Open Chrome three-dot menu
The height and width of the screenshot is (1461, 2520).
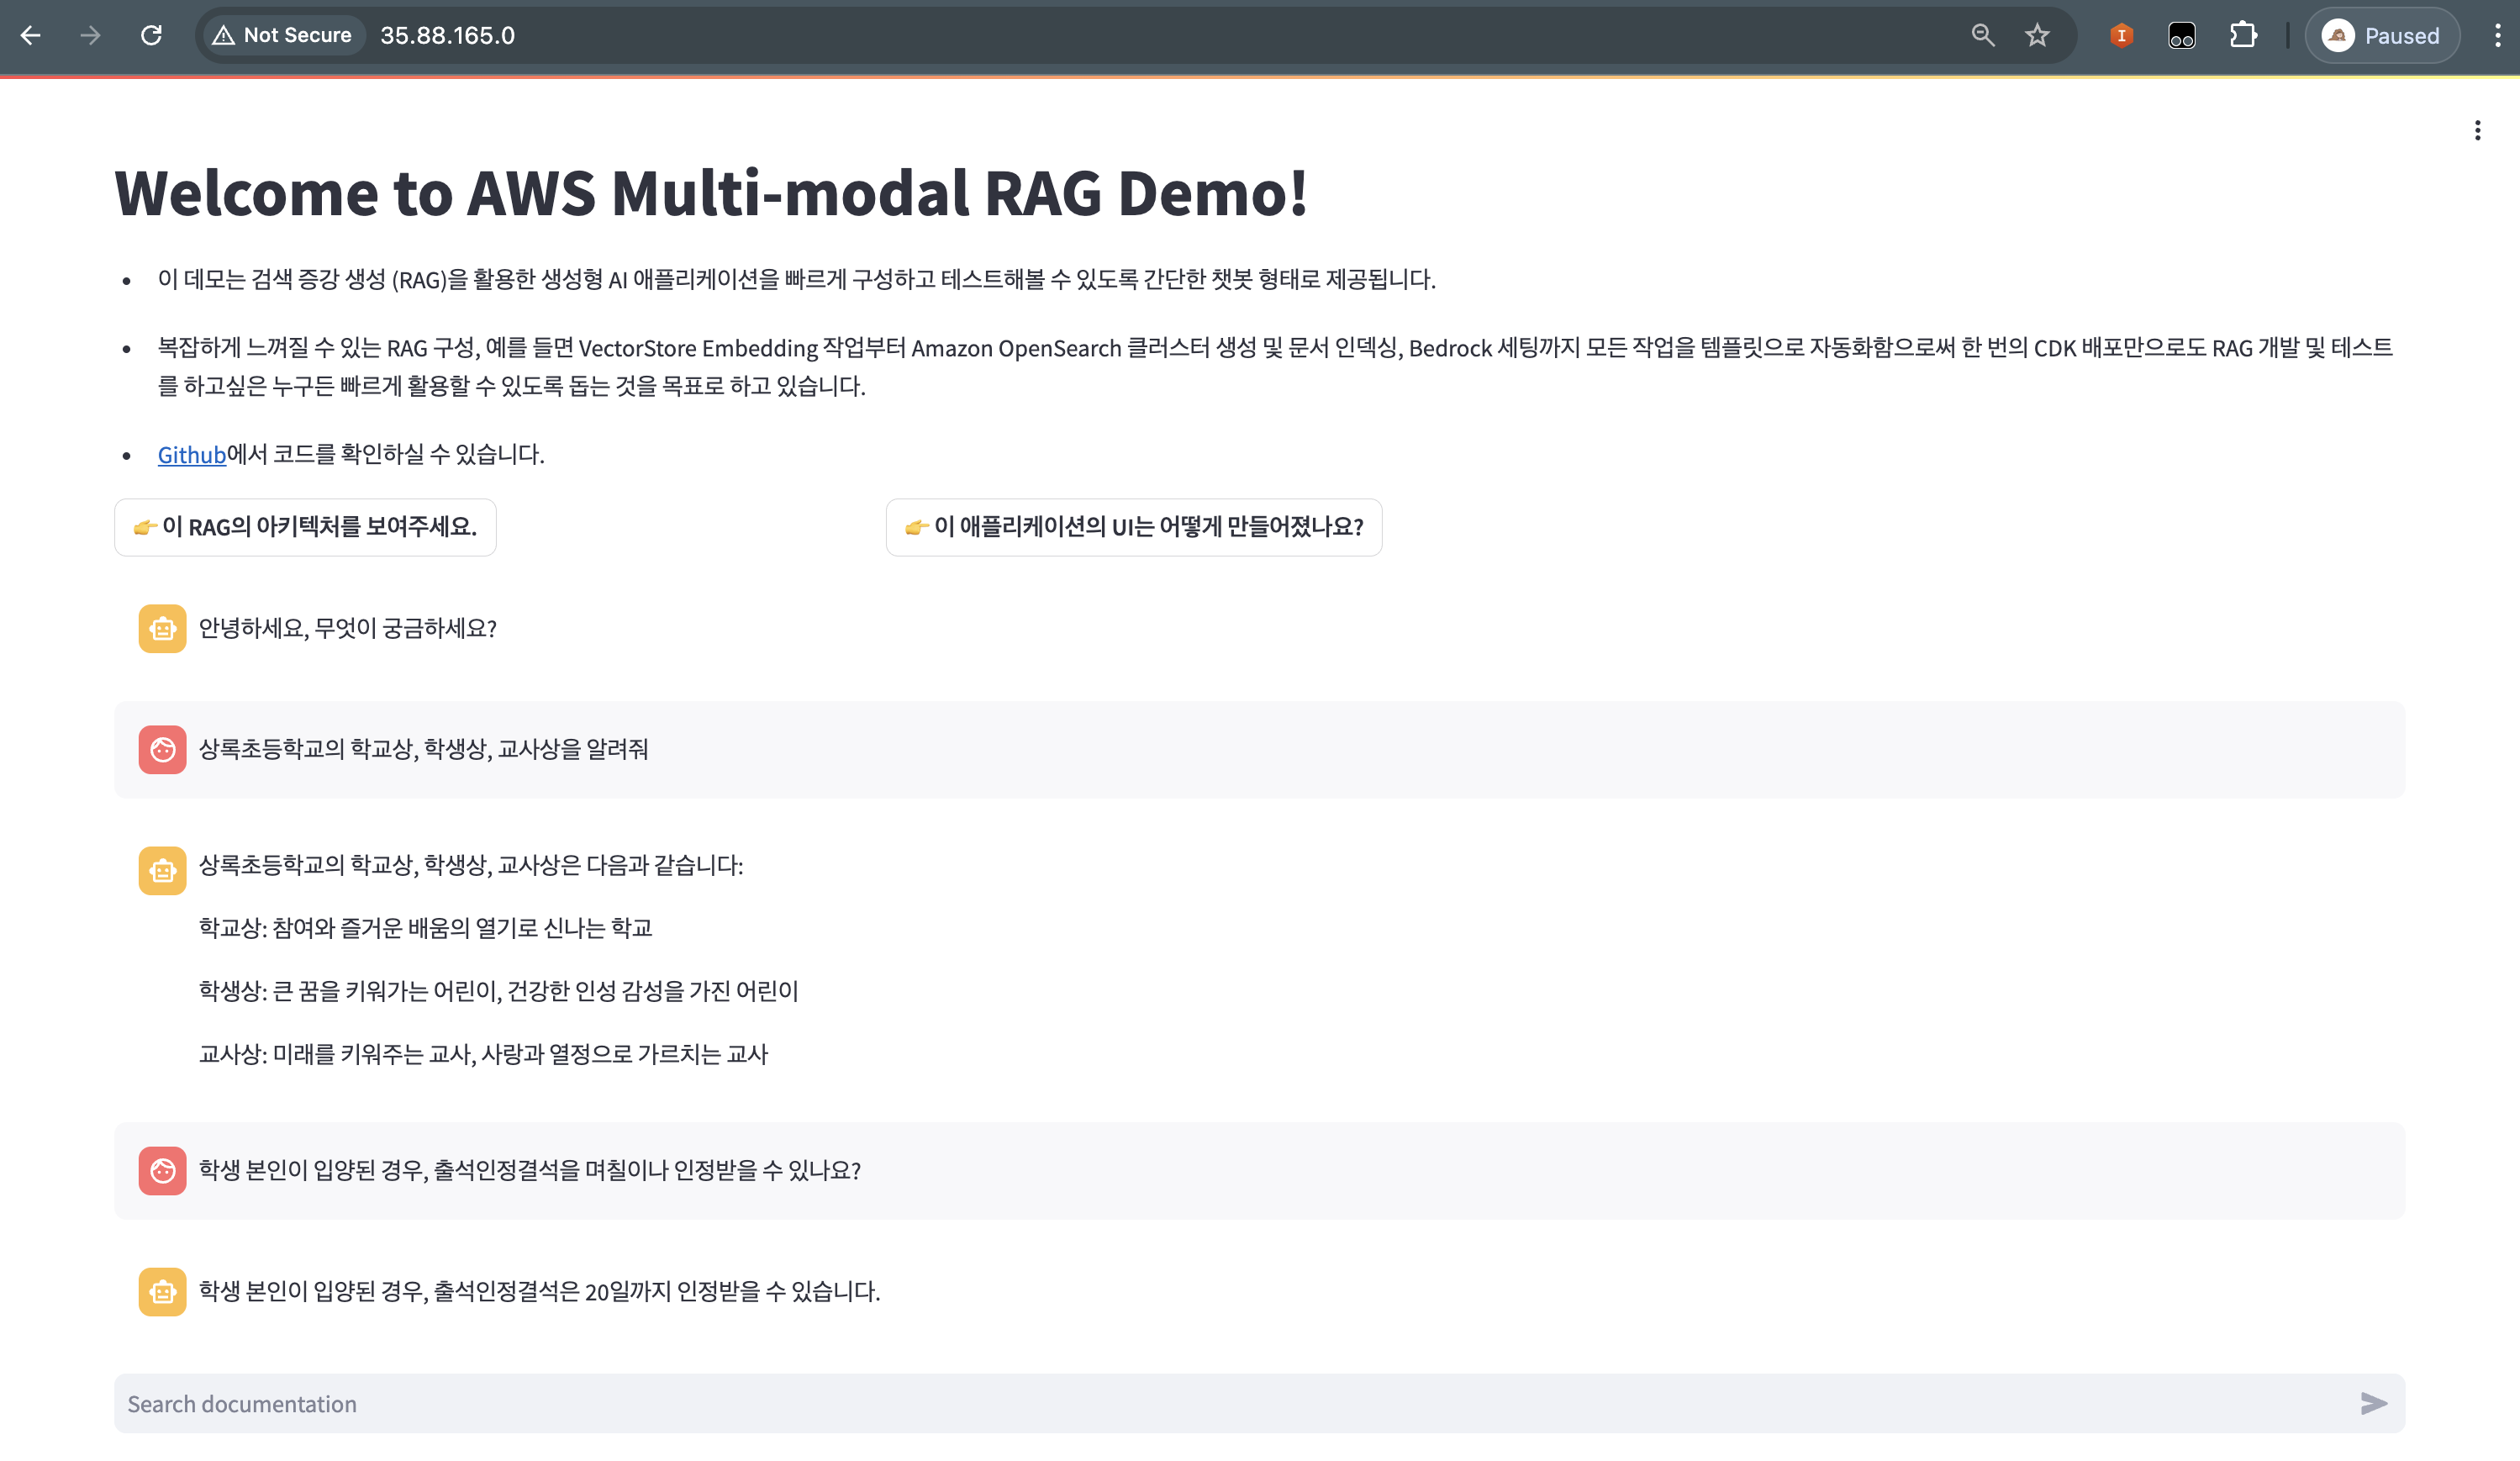[2497, 36]
